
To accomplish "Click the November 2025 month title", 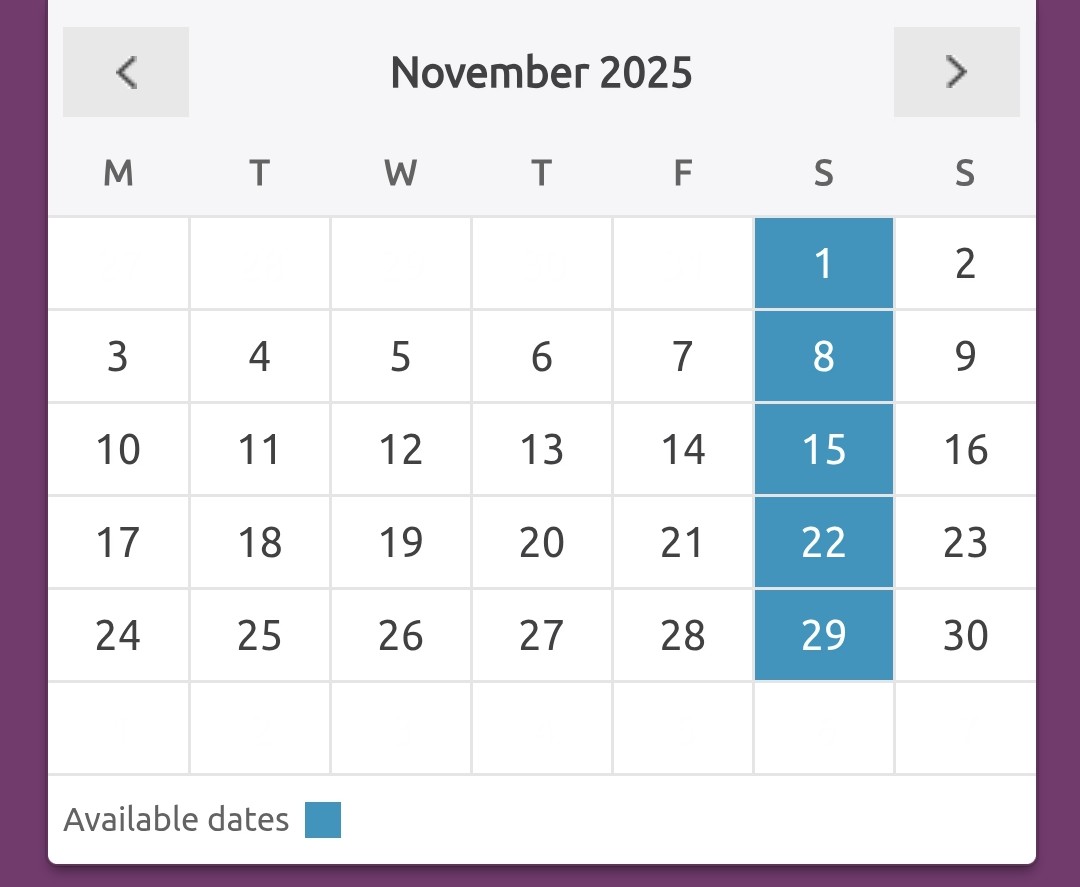I will 541,73.
